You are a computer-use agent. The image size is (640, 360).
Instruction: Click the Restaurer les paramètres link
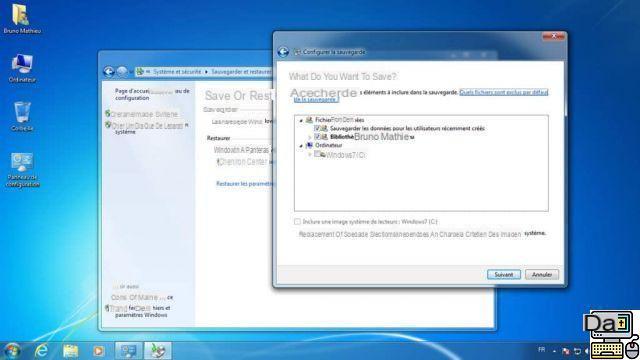point(244,184)
